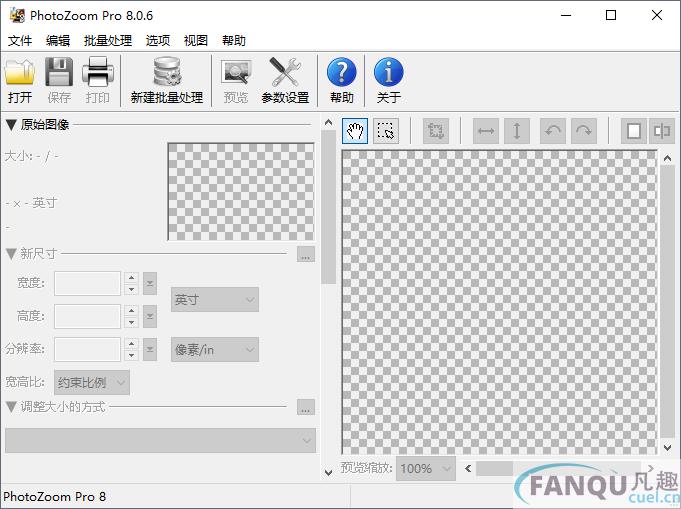Switch to single preview pane view
This screenshot has width=681, height=509.
click(634, 131)
